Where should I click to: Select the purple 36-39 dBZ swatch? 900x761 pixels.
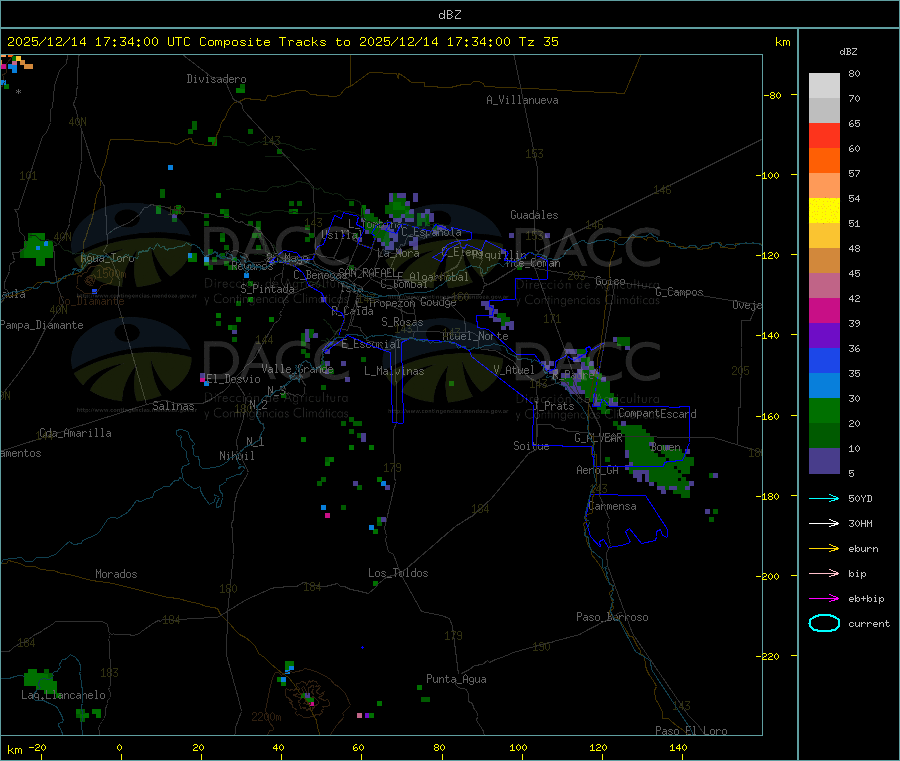[824, 336]
